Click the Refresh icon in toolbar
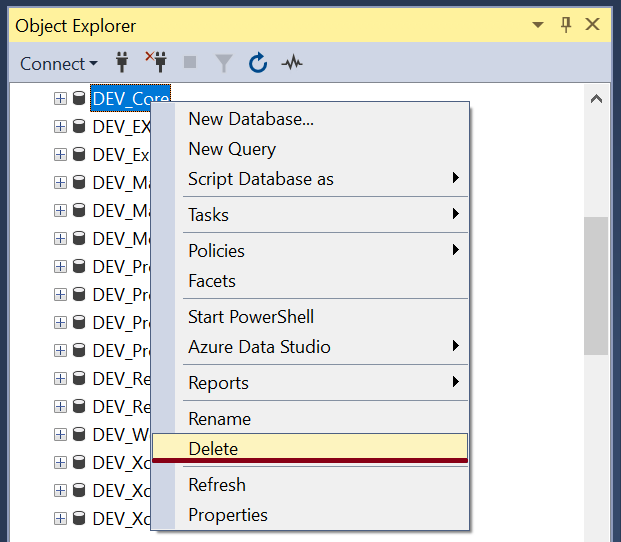Viewport: 621px width, 542px height. (x=258, y=63)
